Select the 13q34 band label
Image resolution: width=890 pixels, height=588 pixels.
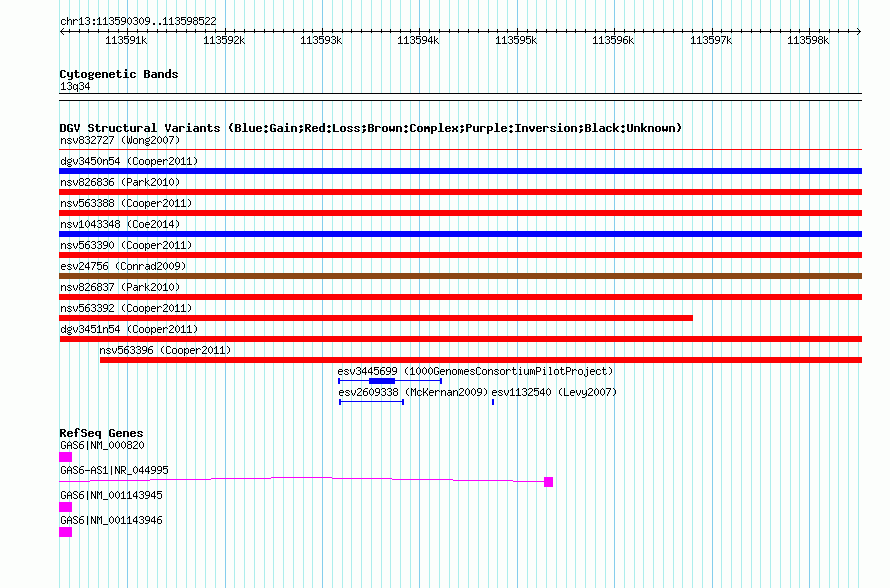pyautogui.click(x=75, y=86)
